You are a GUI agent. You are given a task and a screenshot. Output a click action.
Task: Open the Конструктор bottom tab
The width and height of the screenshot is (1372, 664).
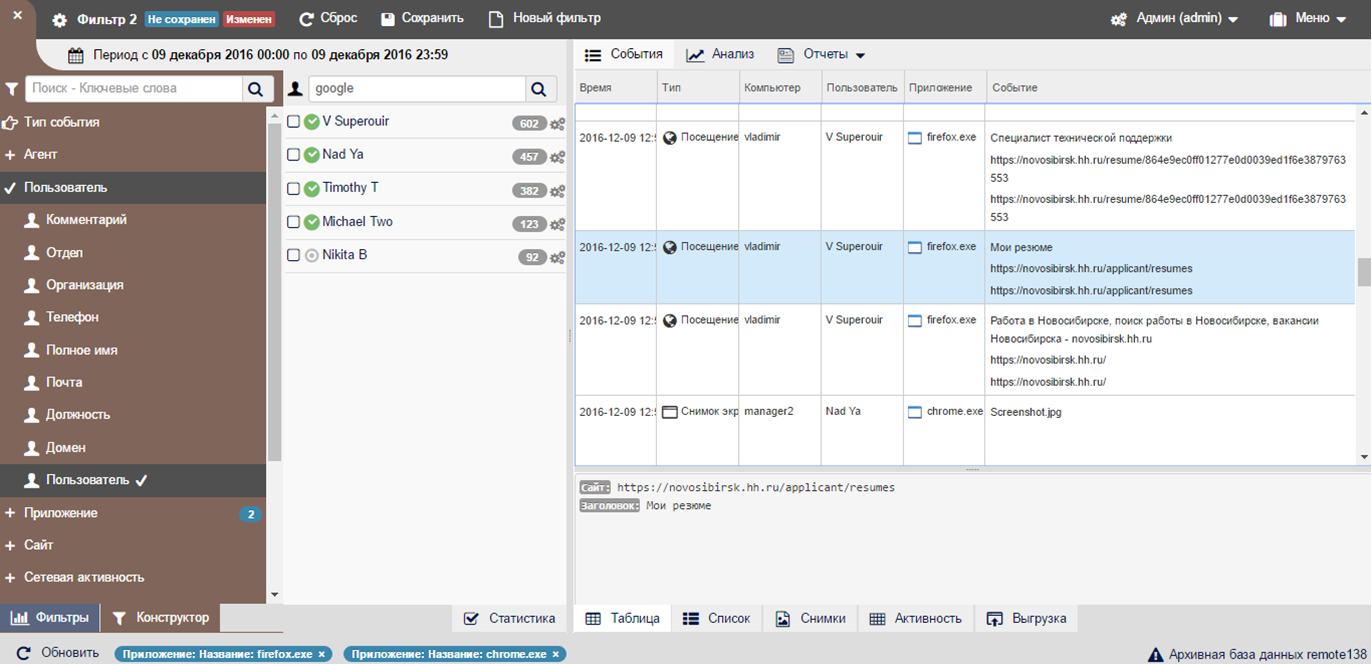[161, 618]
